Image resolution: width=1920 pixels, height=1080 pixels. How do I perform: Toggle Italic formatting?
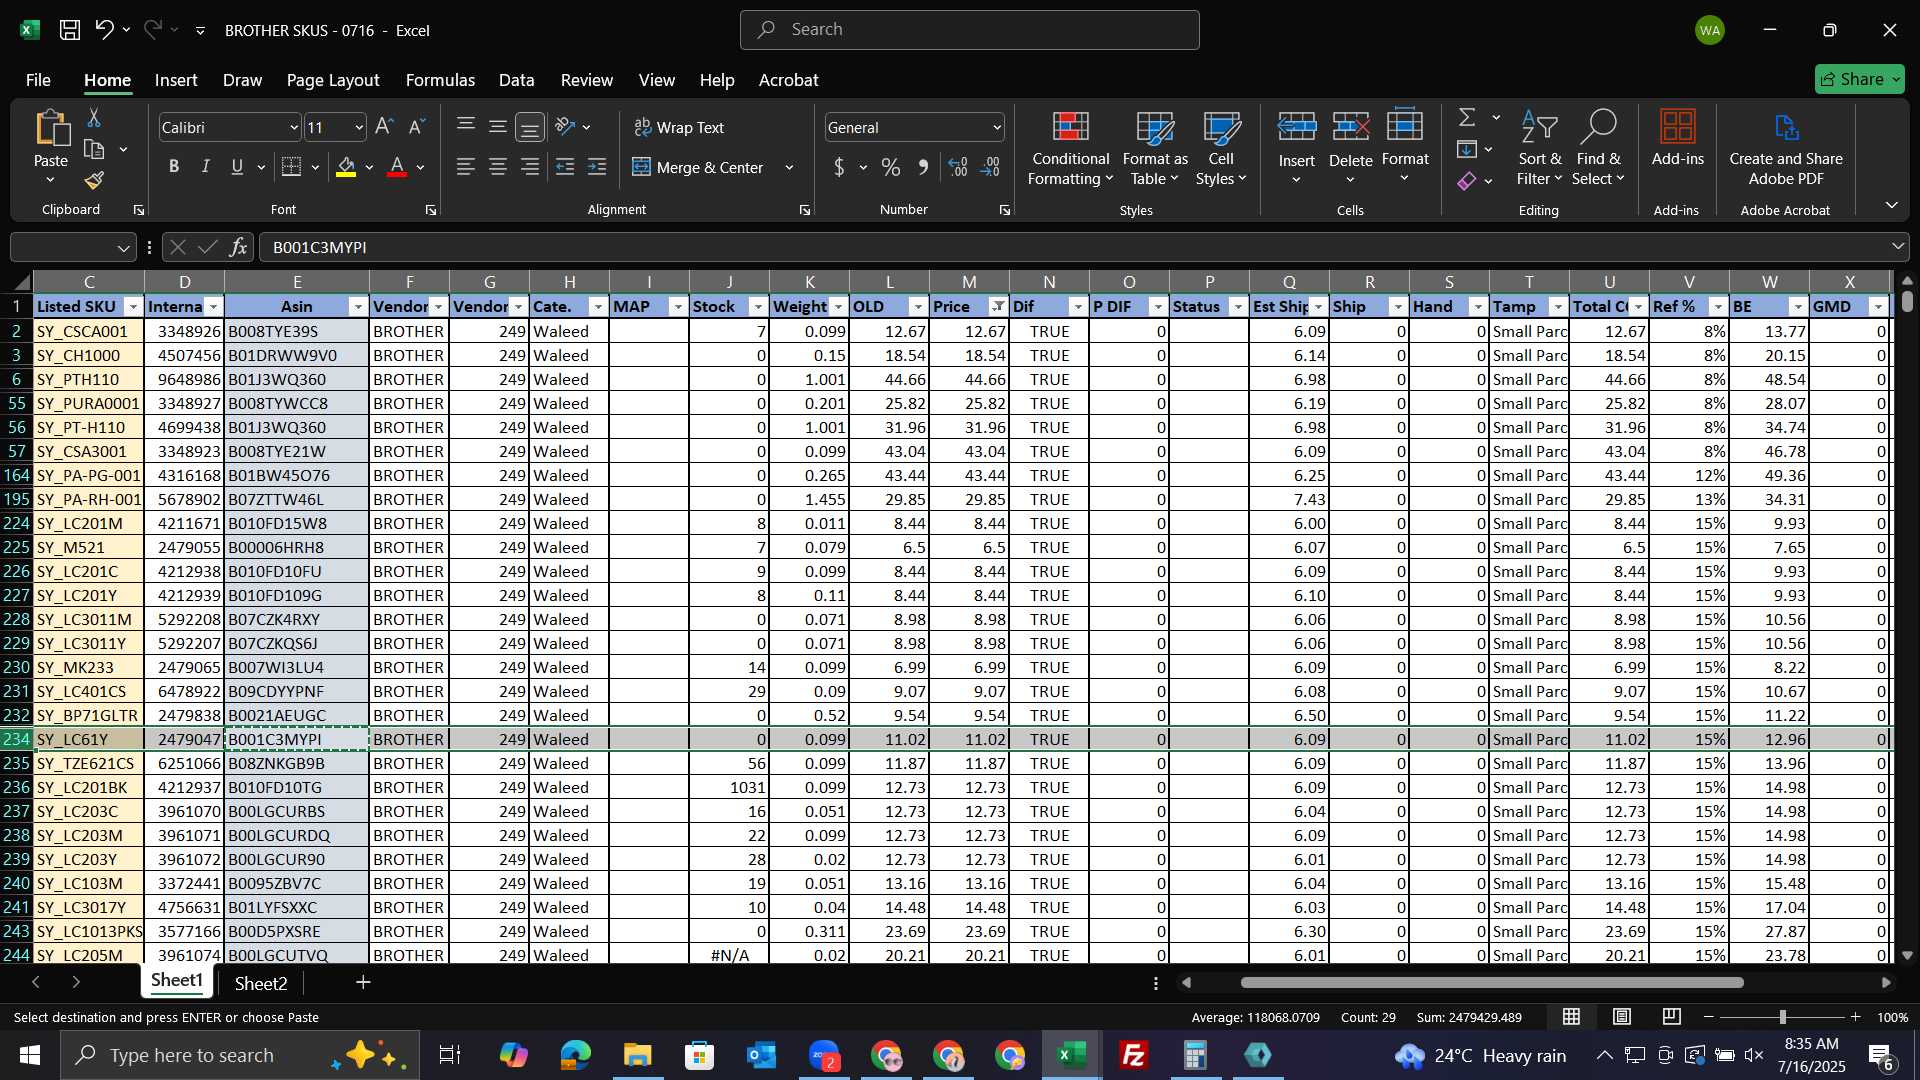[205, 167]
